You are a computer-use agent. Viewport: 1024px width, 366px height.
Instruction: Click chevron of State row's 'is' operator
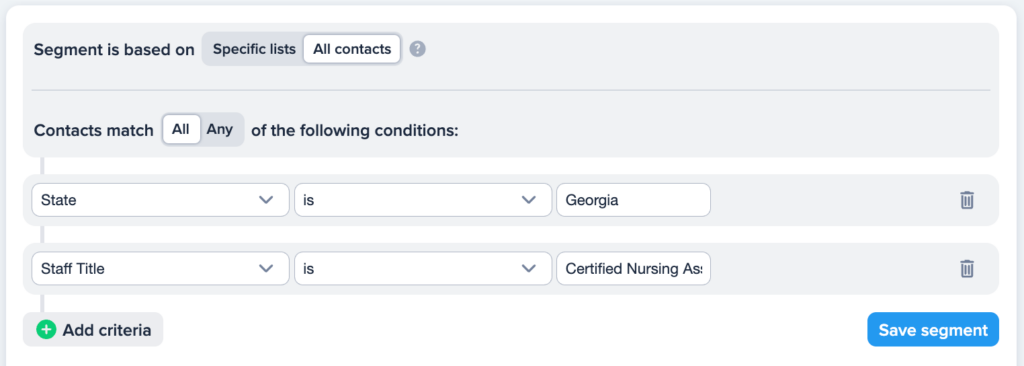pos(528,200)
